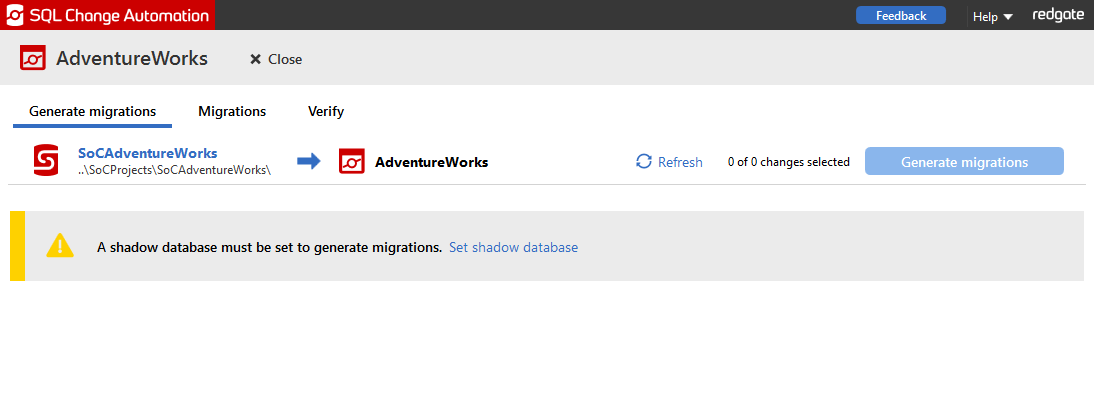Viewport: 1094px width, 412px height.
Task: Open the Help dropdown menu
Action: pyautogui.click(x=985, y=16)
